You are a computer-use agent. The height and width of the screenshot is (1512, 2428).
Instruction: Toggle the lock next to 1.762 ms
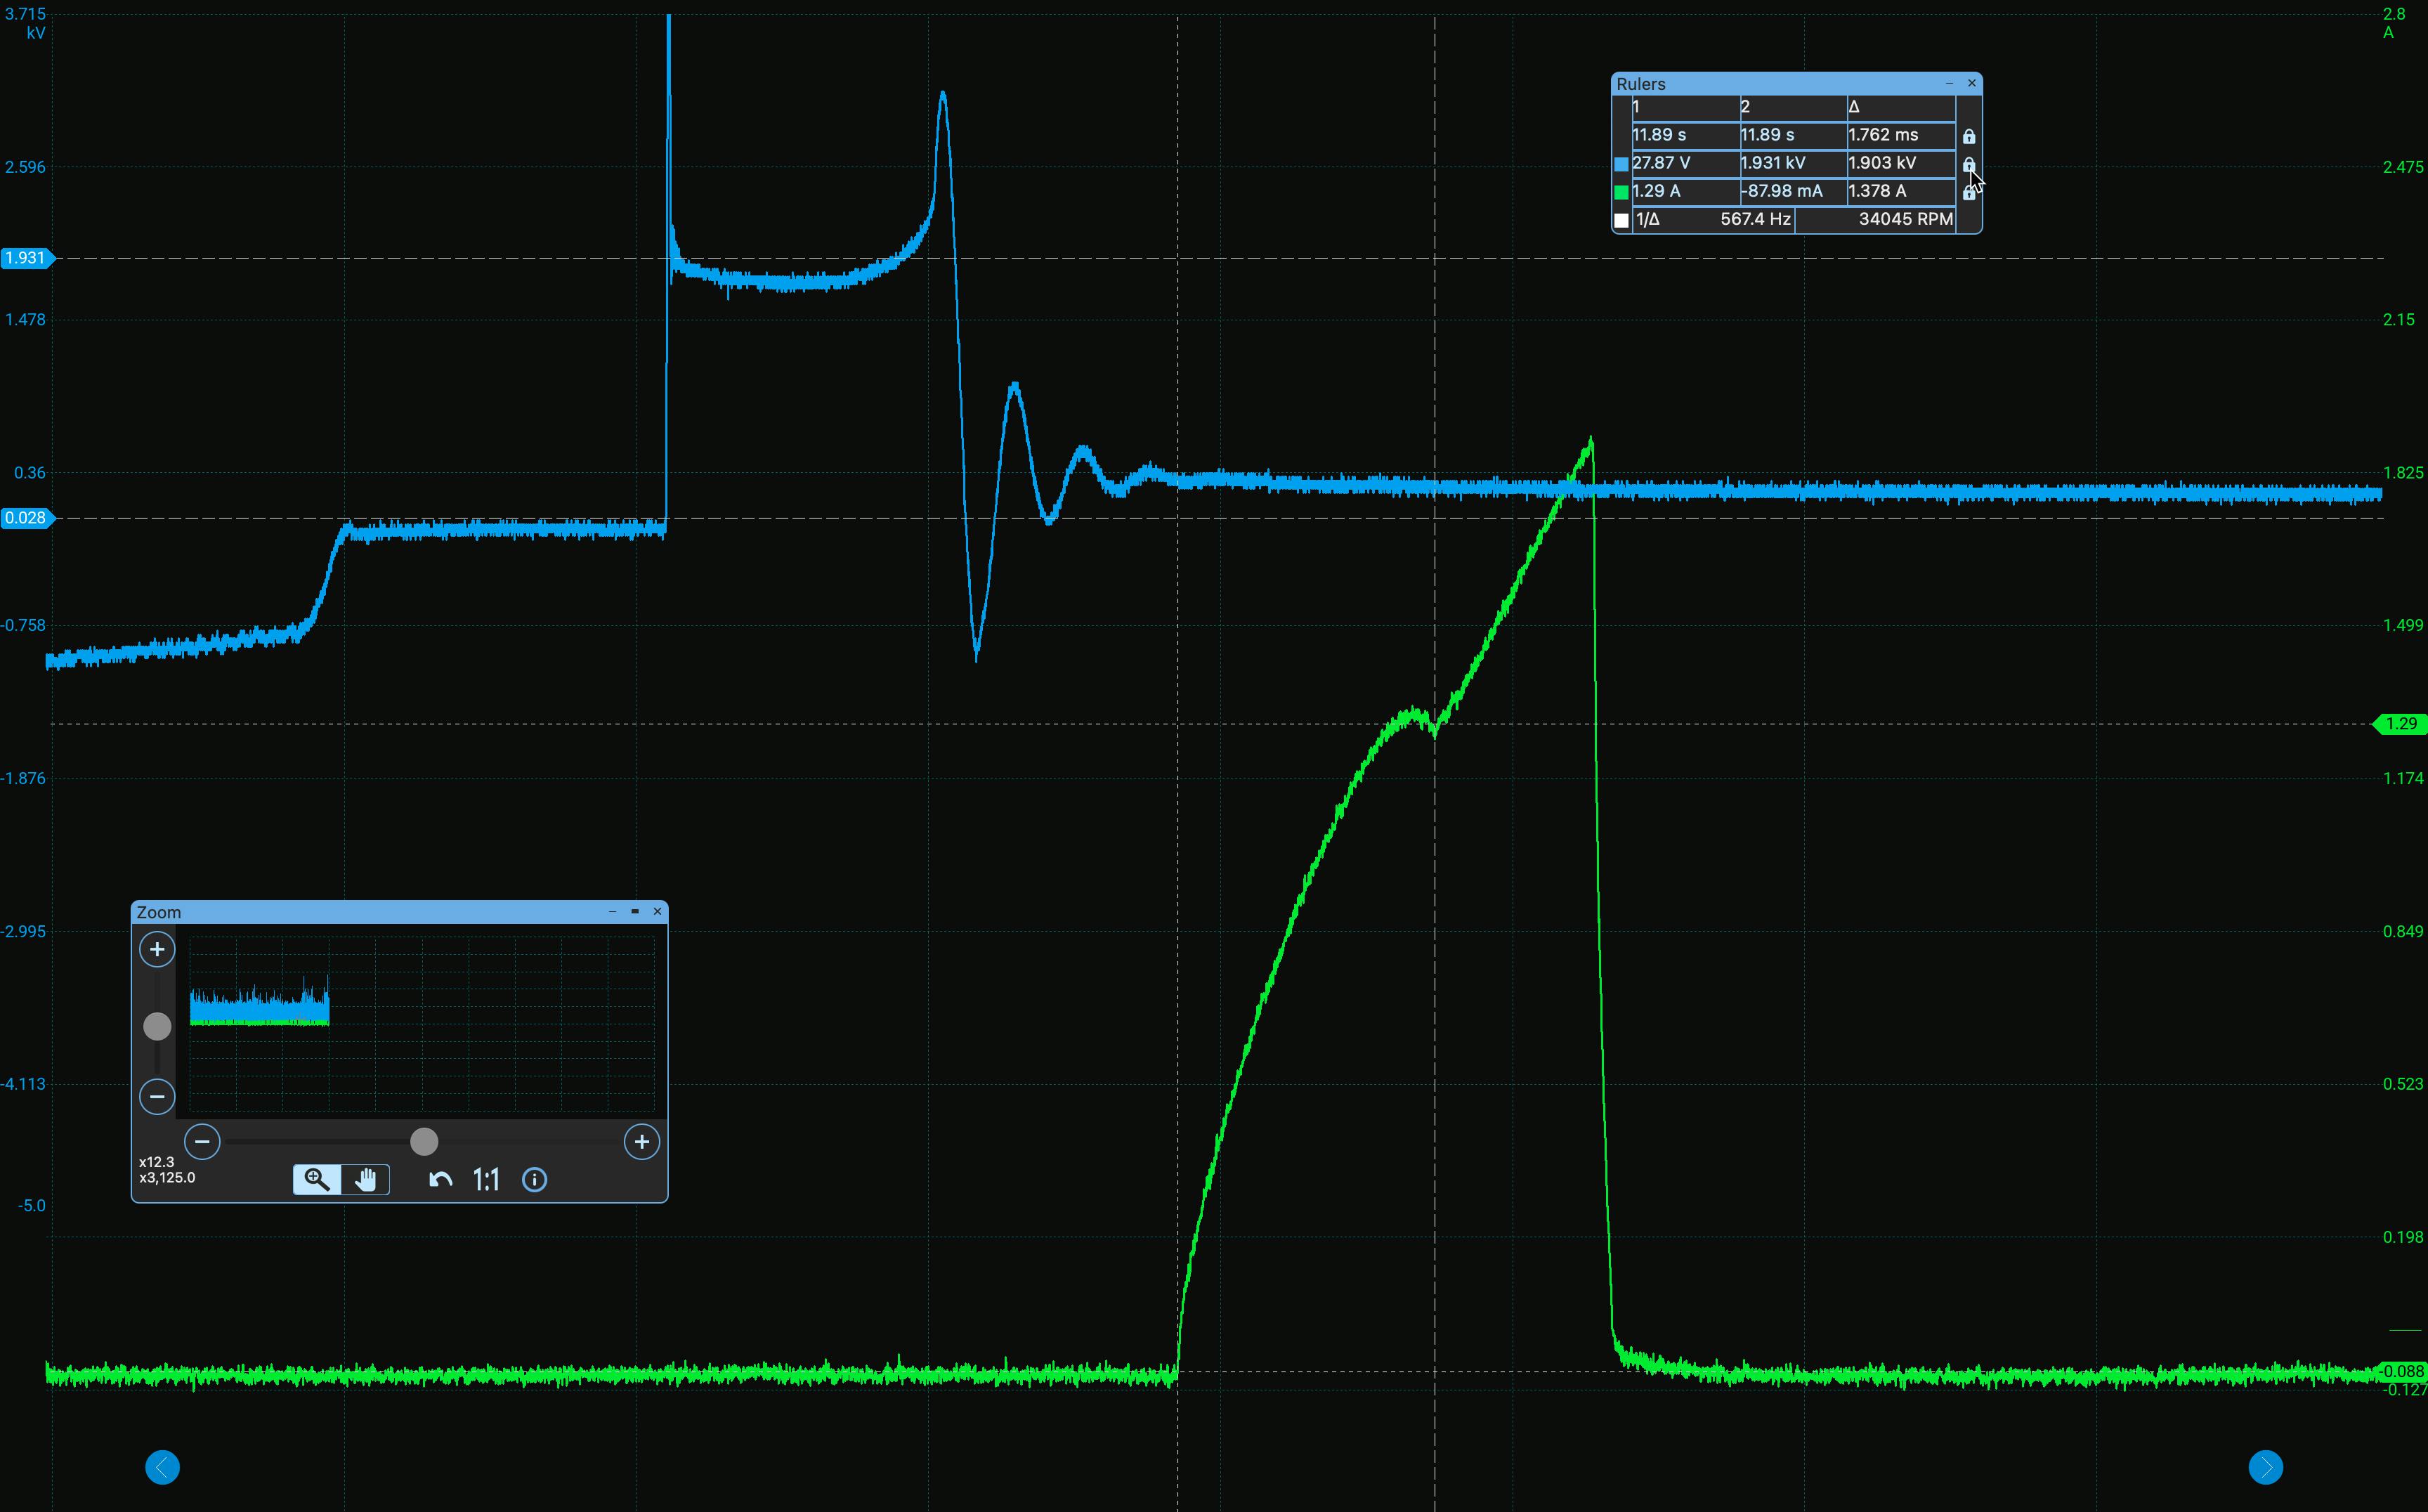[x=1970, y=136]
